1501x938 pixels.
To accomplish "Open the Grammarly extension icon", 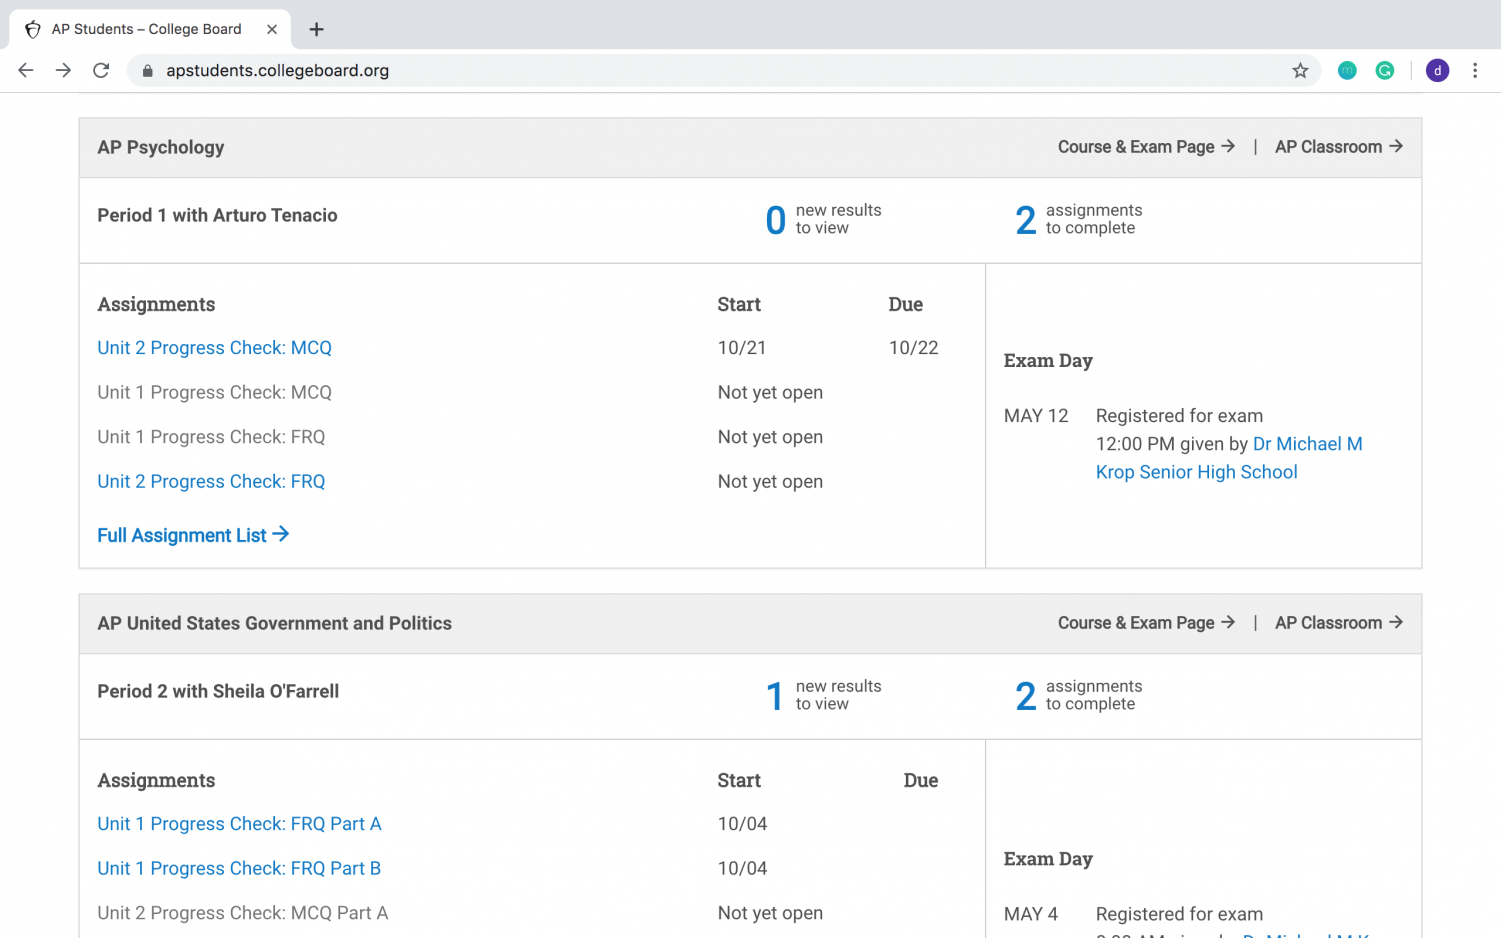I will (1385, 70).
